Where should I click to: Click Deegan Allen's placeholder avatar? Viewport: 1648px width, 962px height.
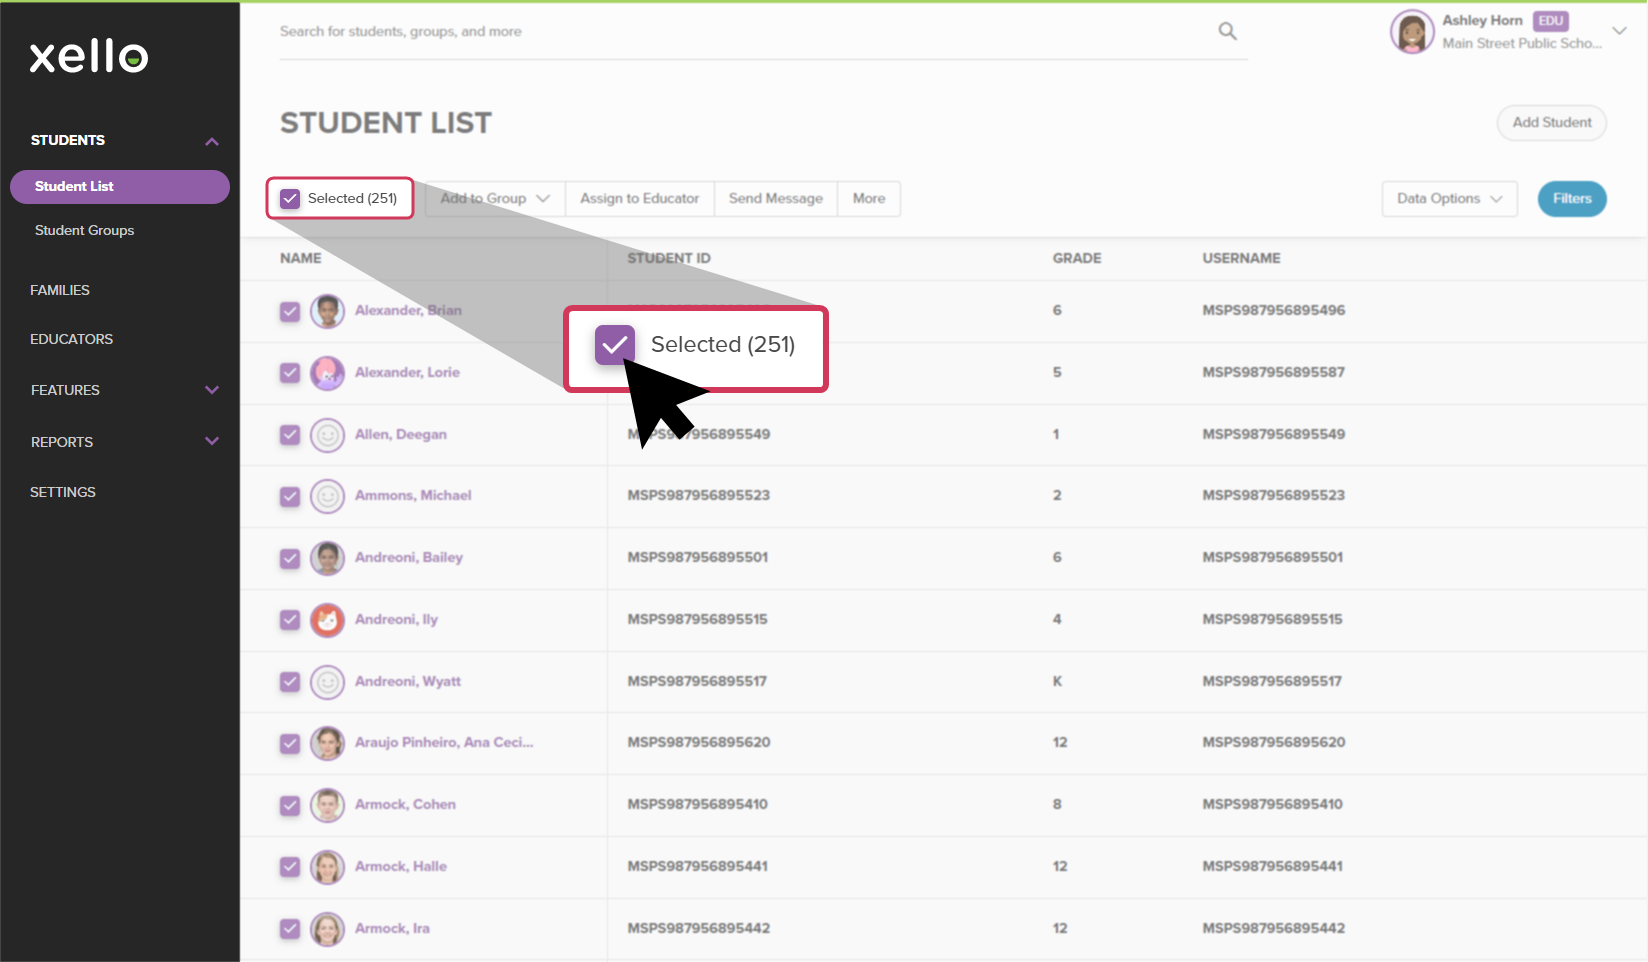(327, 435)
